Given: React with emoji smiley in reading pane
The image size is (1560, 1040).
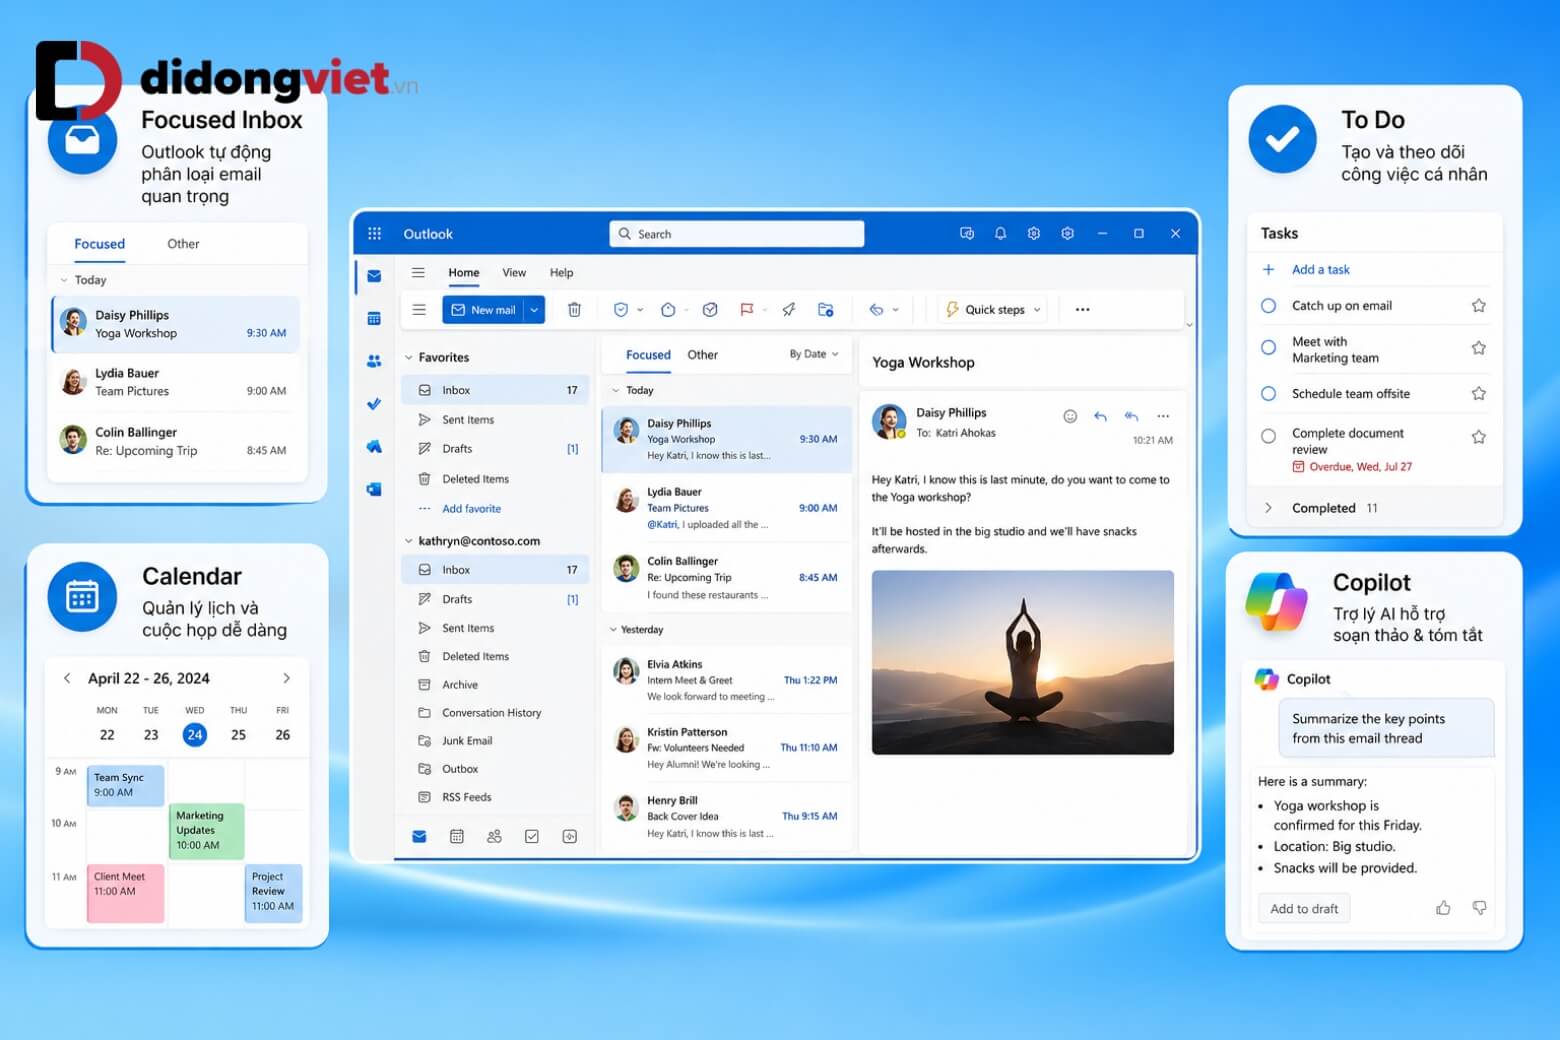Looking at the screenshot, I should (1070, 416).
